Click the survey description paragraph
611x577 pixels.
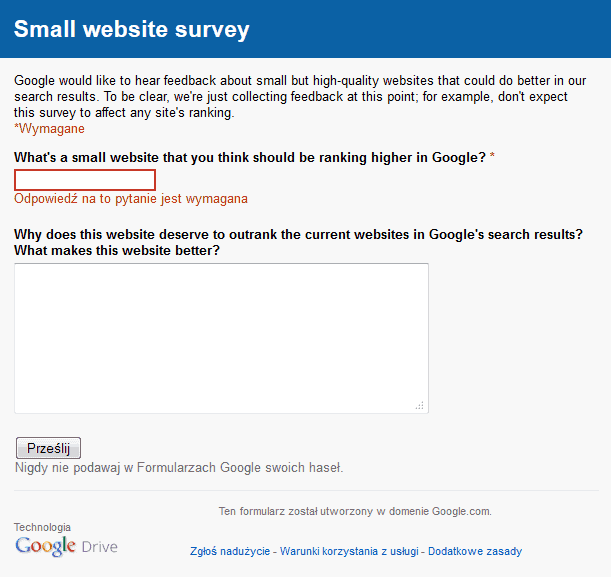(x=300, y=97)
